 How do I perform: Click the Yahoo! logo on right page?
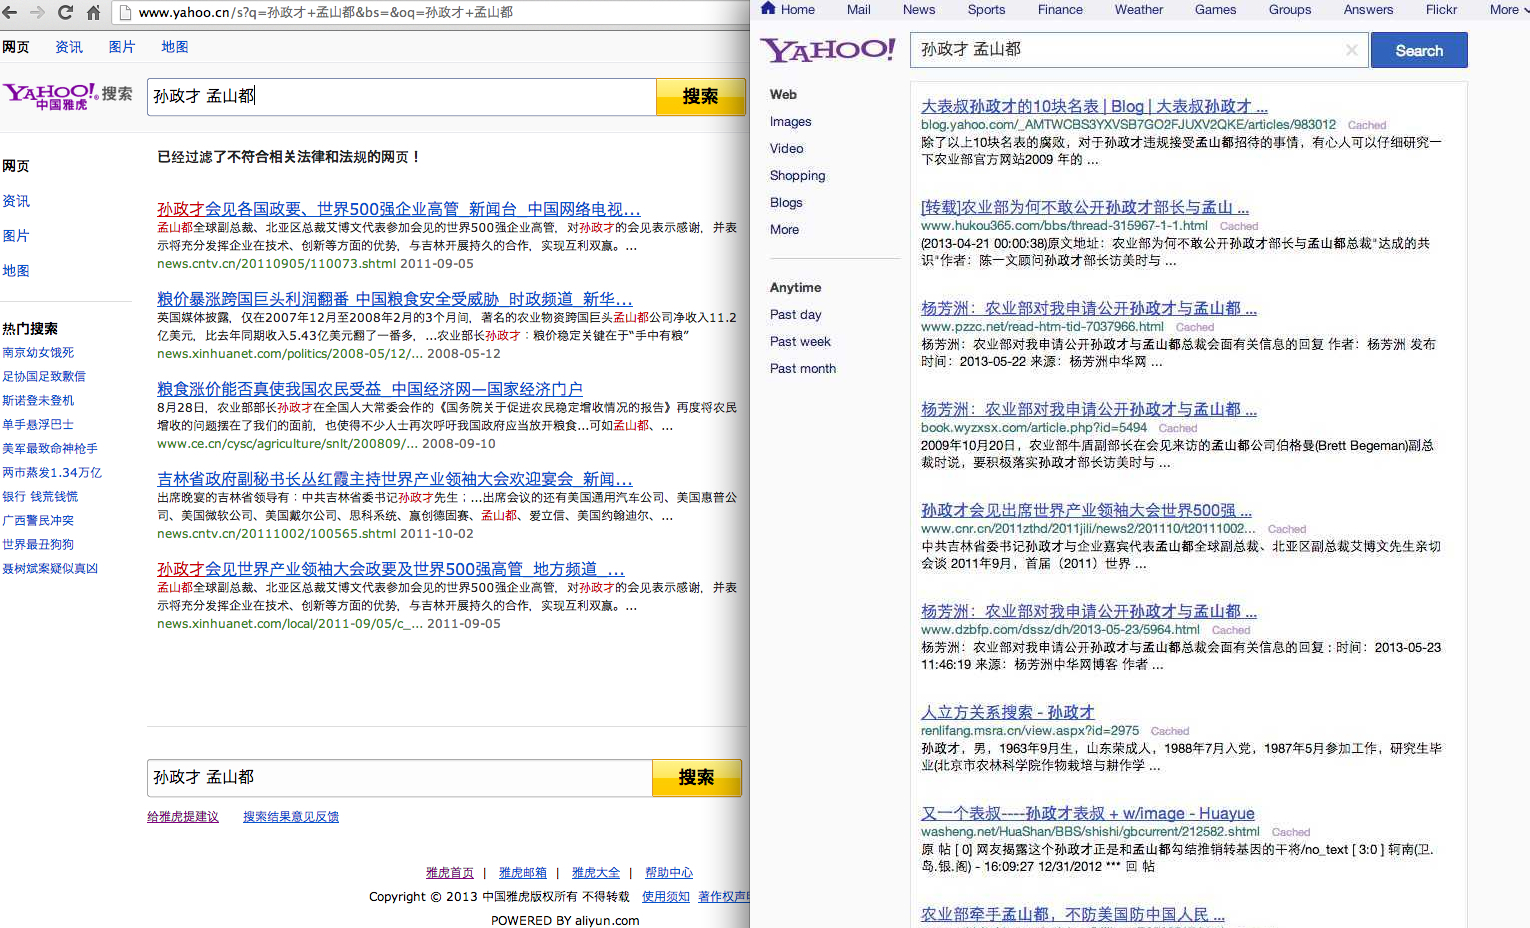point(828,49)
